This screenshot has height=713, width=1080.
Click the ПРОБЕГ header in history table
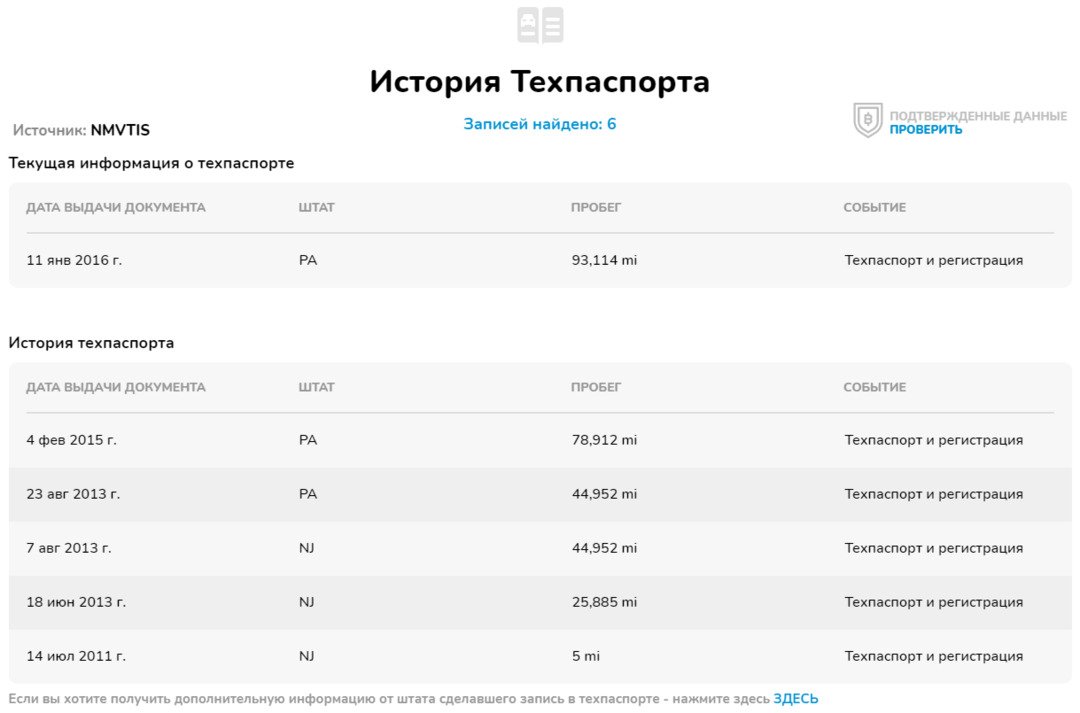(596, 387)
